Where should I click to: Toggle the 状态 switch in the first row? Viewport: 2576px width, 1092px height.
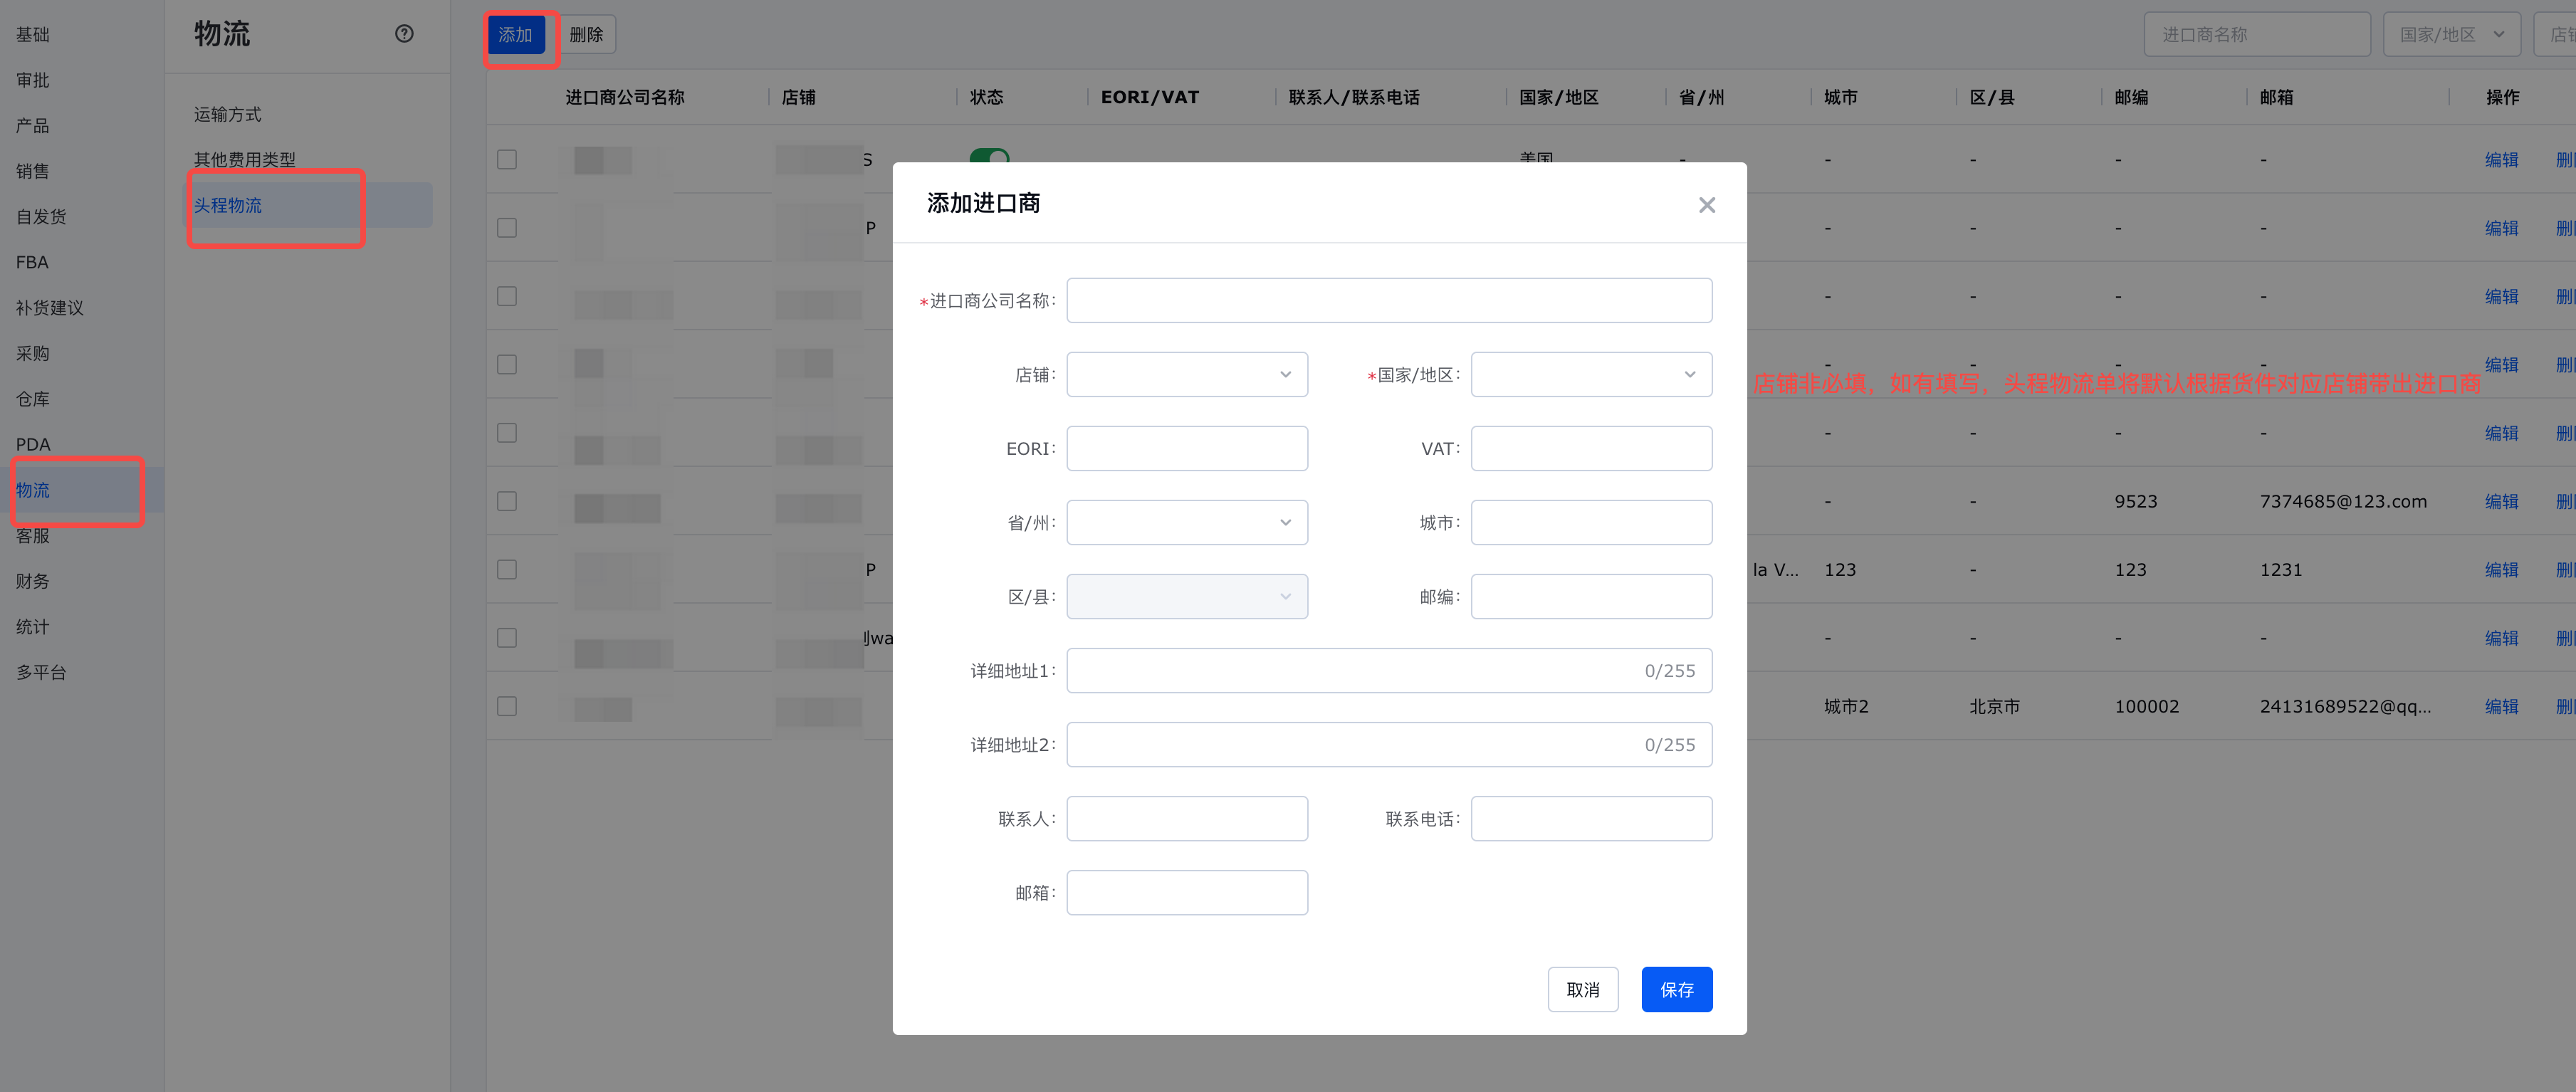click(989, 156)
